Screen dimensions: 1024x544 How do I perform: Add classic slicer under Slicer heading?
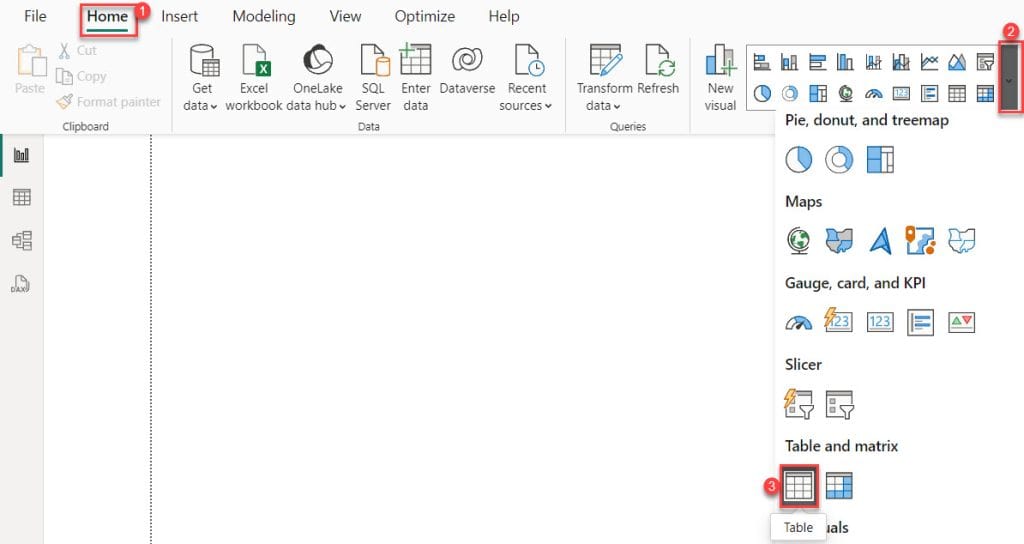pos(839,404)
